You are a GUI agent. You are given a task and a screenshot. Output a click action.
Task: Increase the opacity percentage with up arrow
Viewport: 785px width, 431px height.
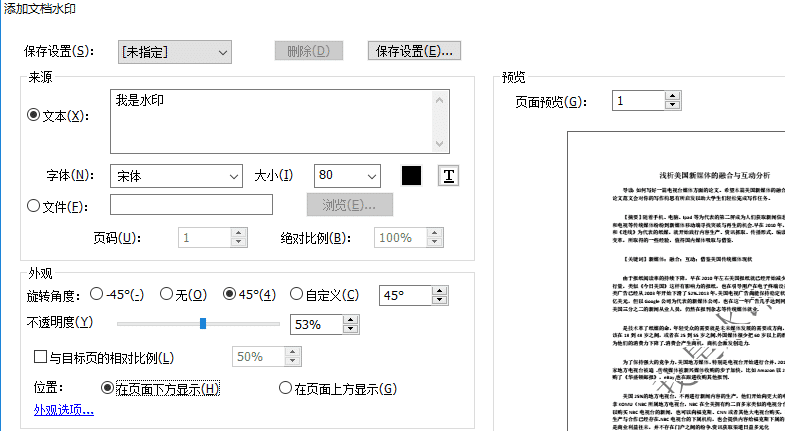point(350,320)
